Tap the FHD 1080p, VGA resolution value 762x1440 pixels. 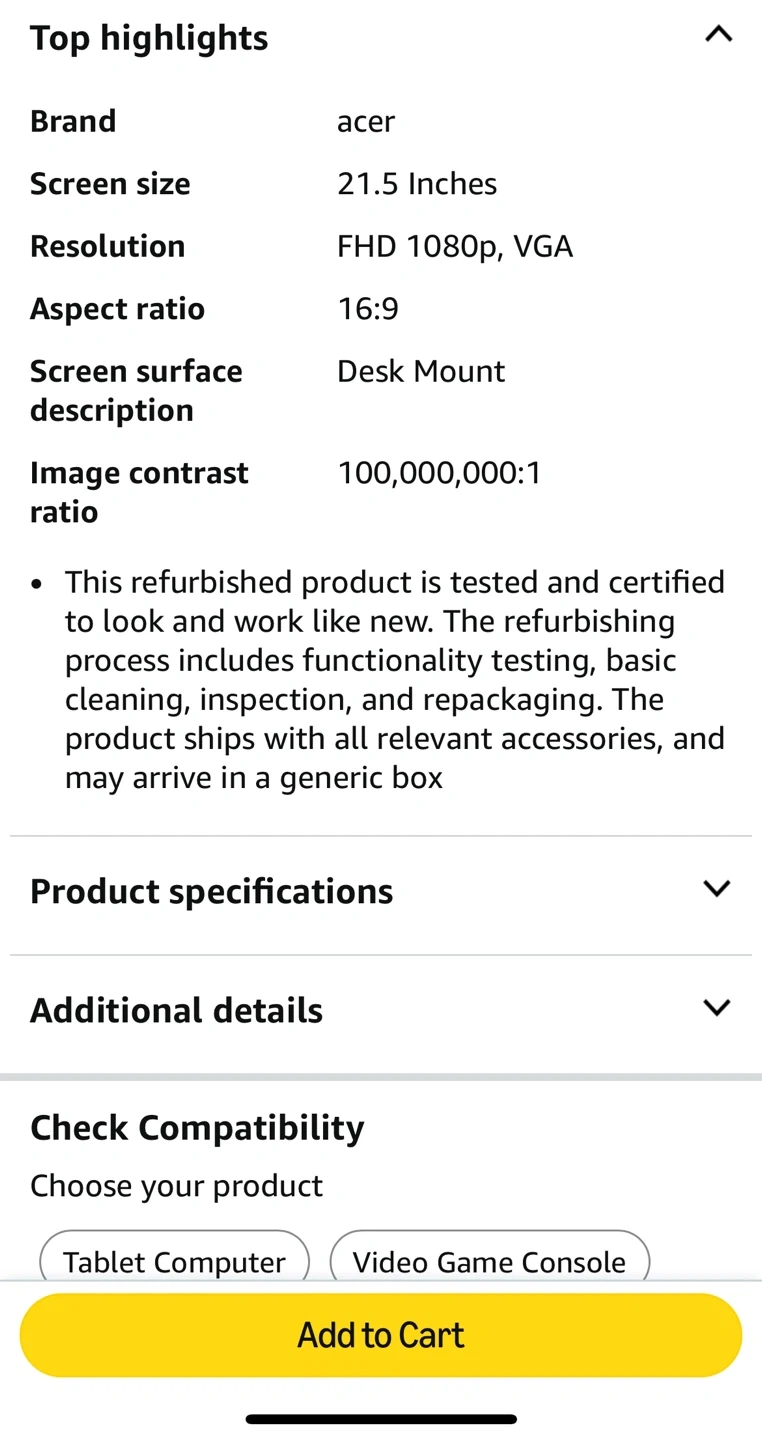tap(455, 246)
